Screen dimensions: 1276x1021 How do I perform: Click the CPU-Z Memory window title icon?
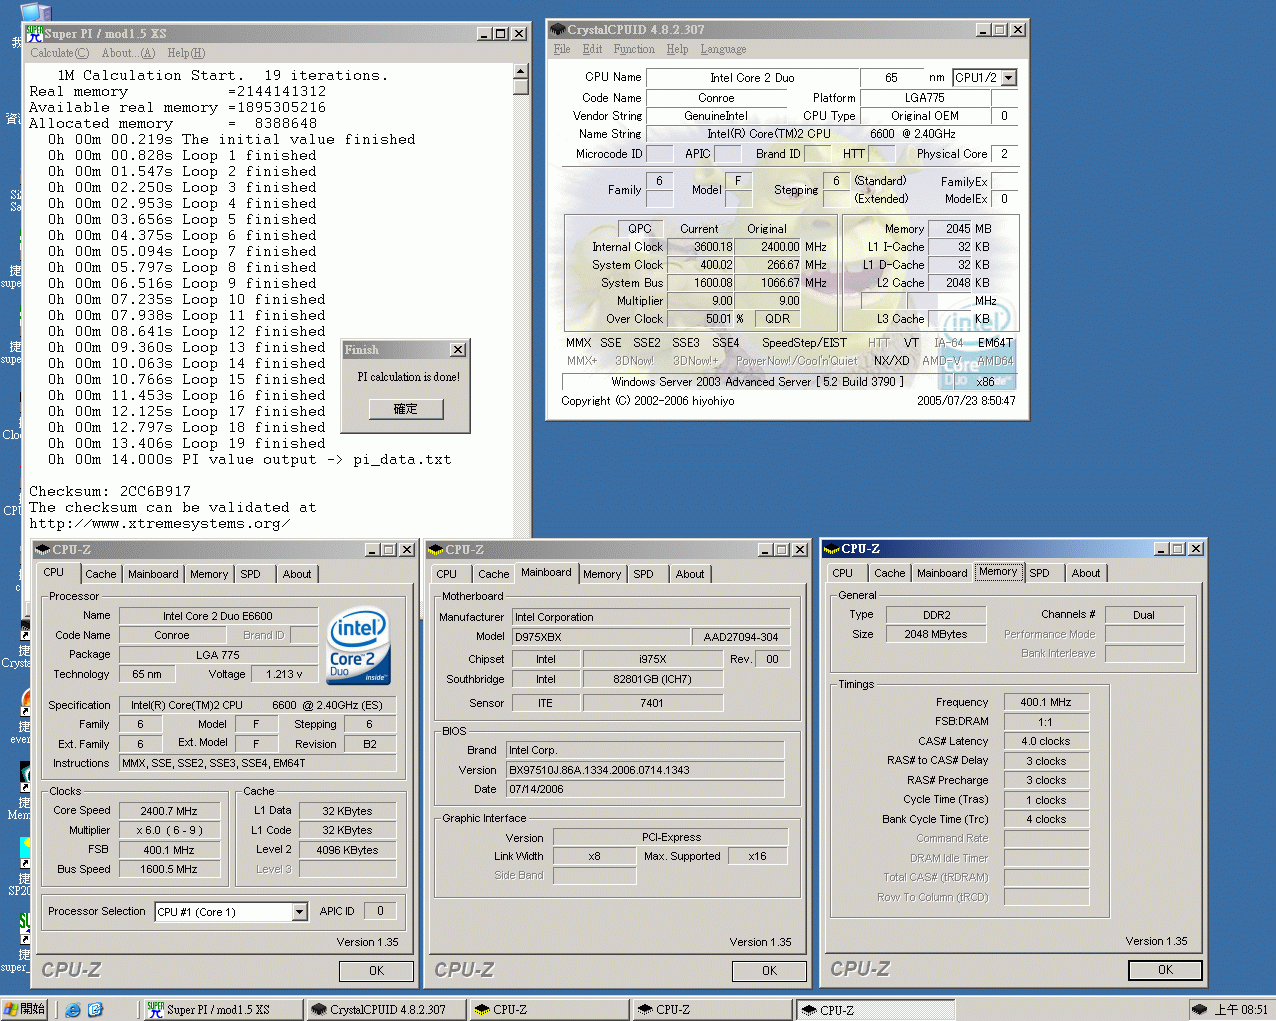pos(831,549)
